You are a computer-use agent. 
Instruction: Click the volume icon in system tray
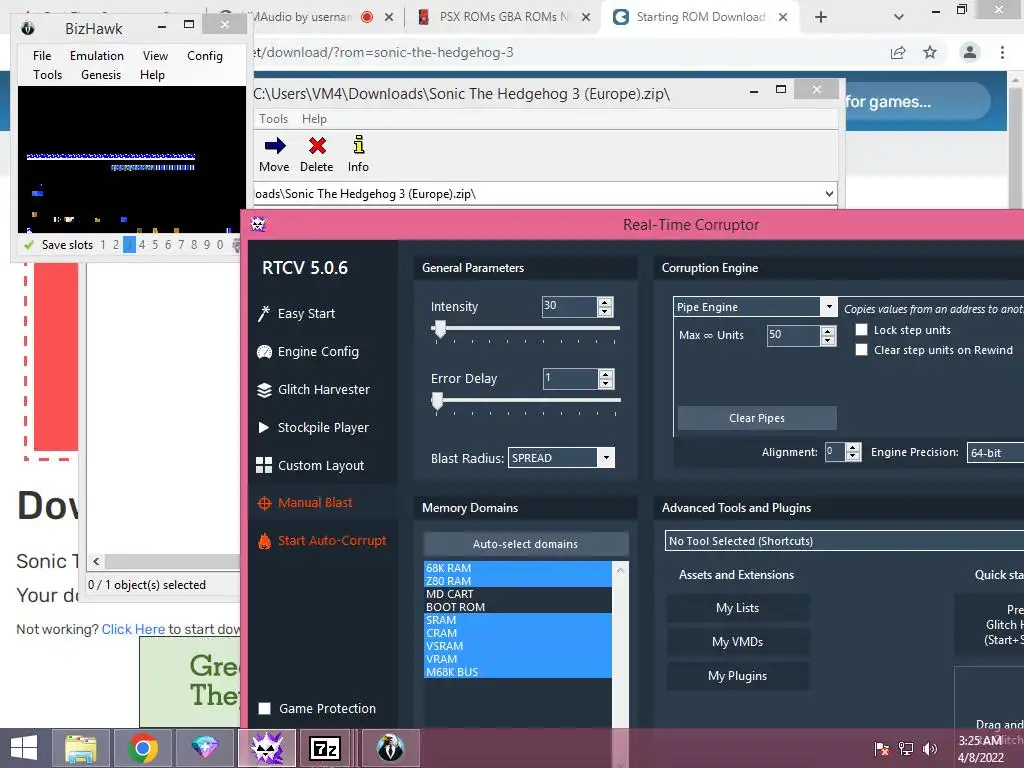point(929,748)
